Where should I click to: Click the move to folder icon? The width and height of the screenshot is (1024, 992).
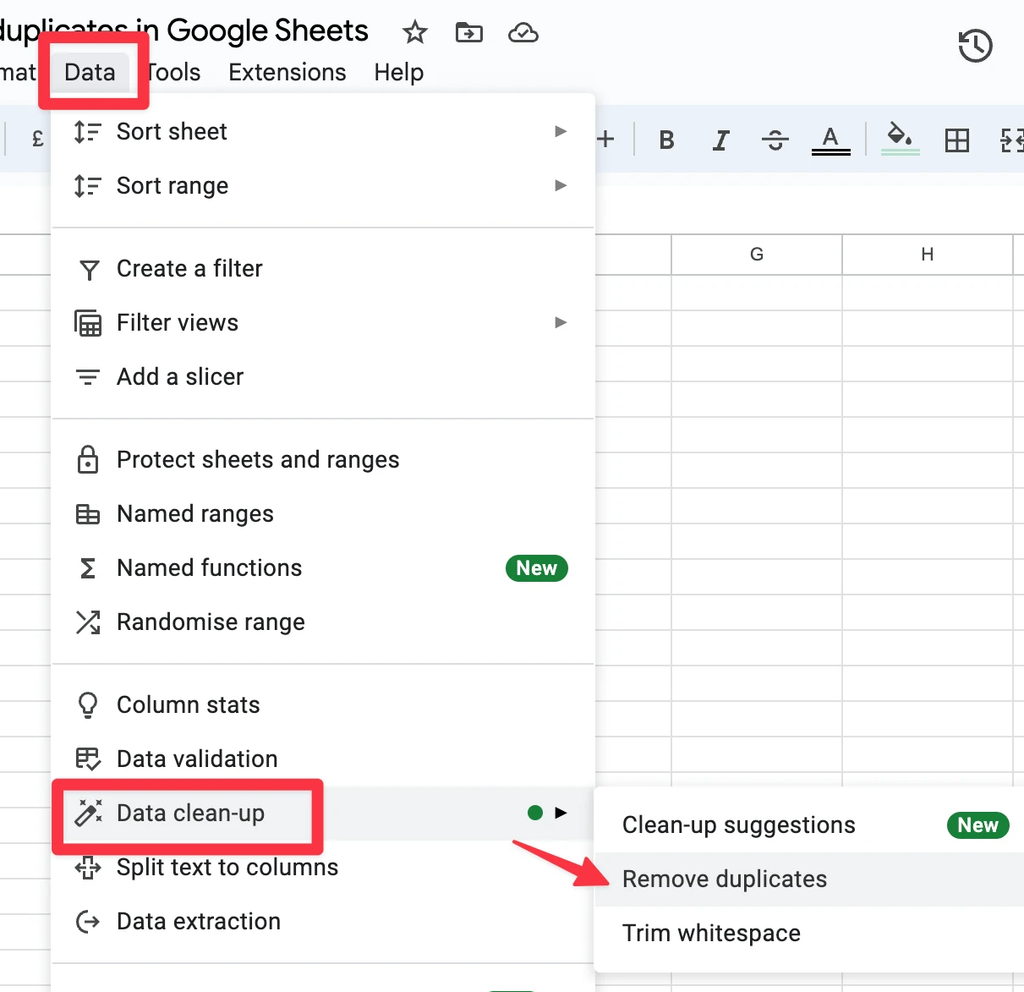[x=468, y=33]
